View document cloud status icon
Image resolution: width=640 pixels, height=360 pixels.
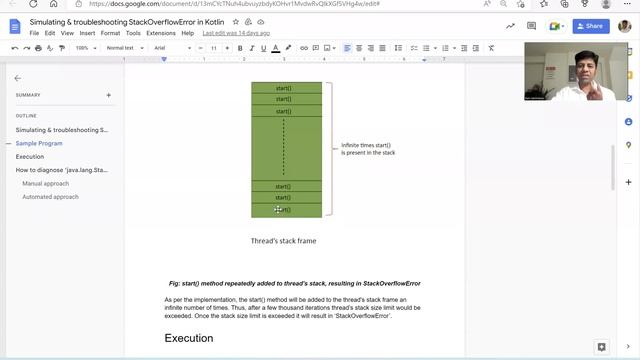coord(260,22)
